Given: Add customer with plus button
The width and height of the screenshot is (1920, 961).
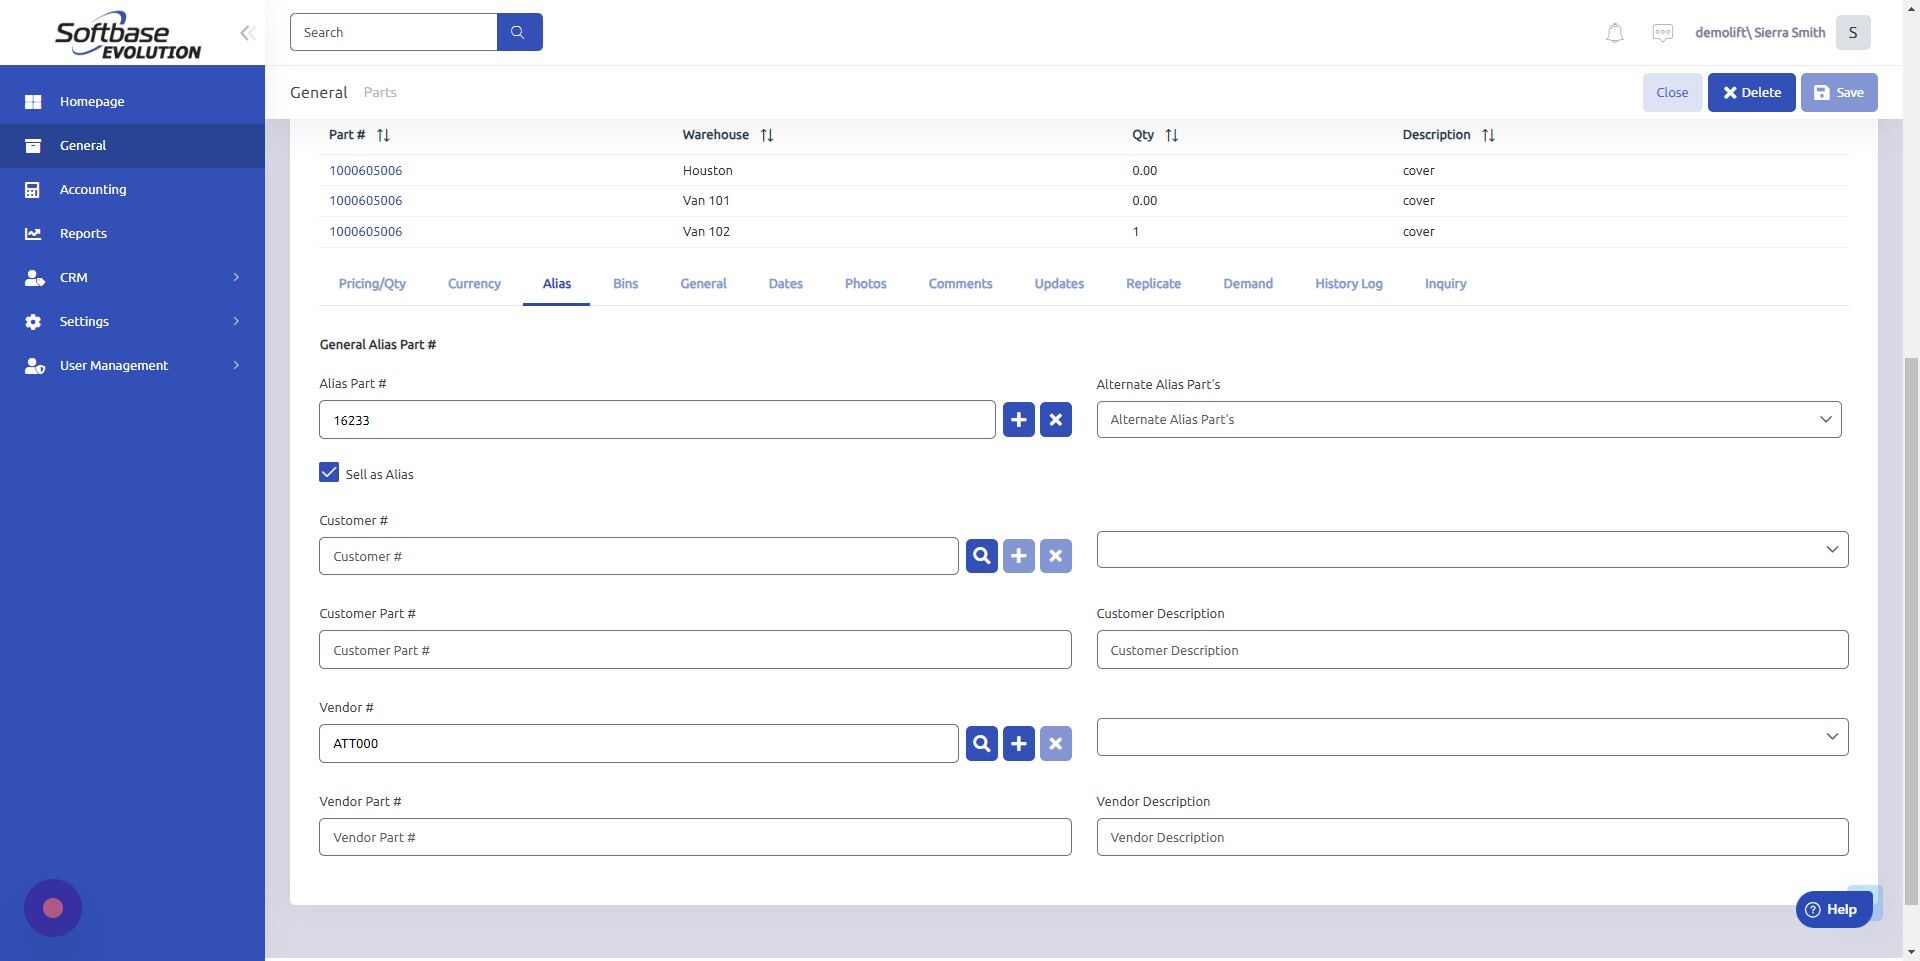Looking at the screenshot, I should point(1018,556).
